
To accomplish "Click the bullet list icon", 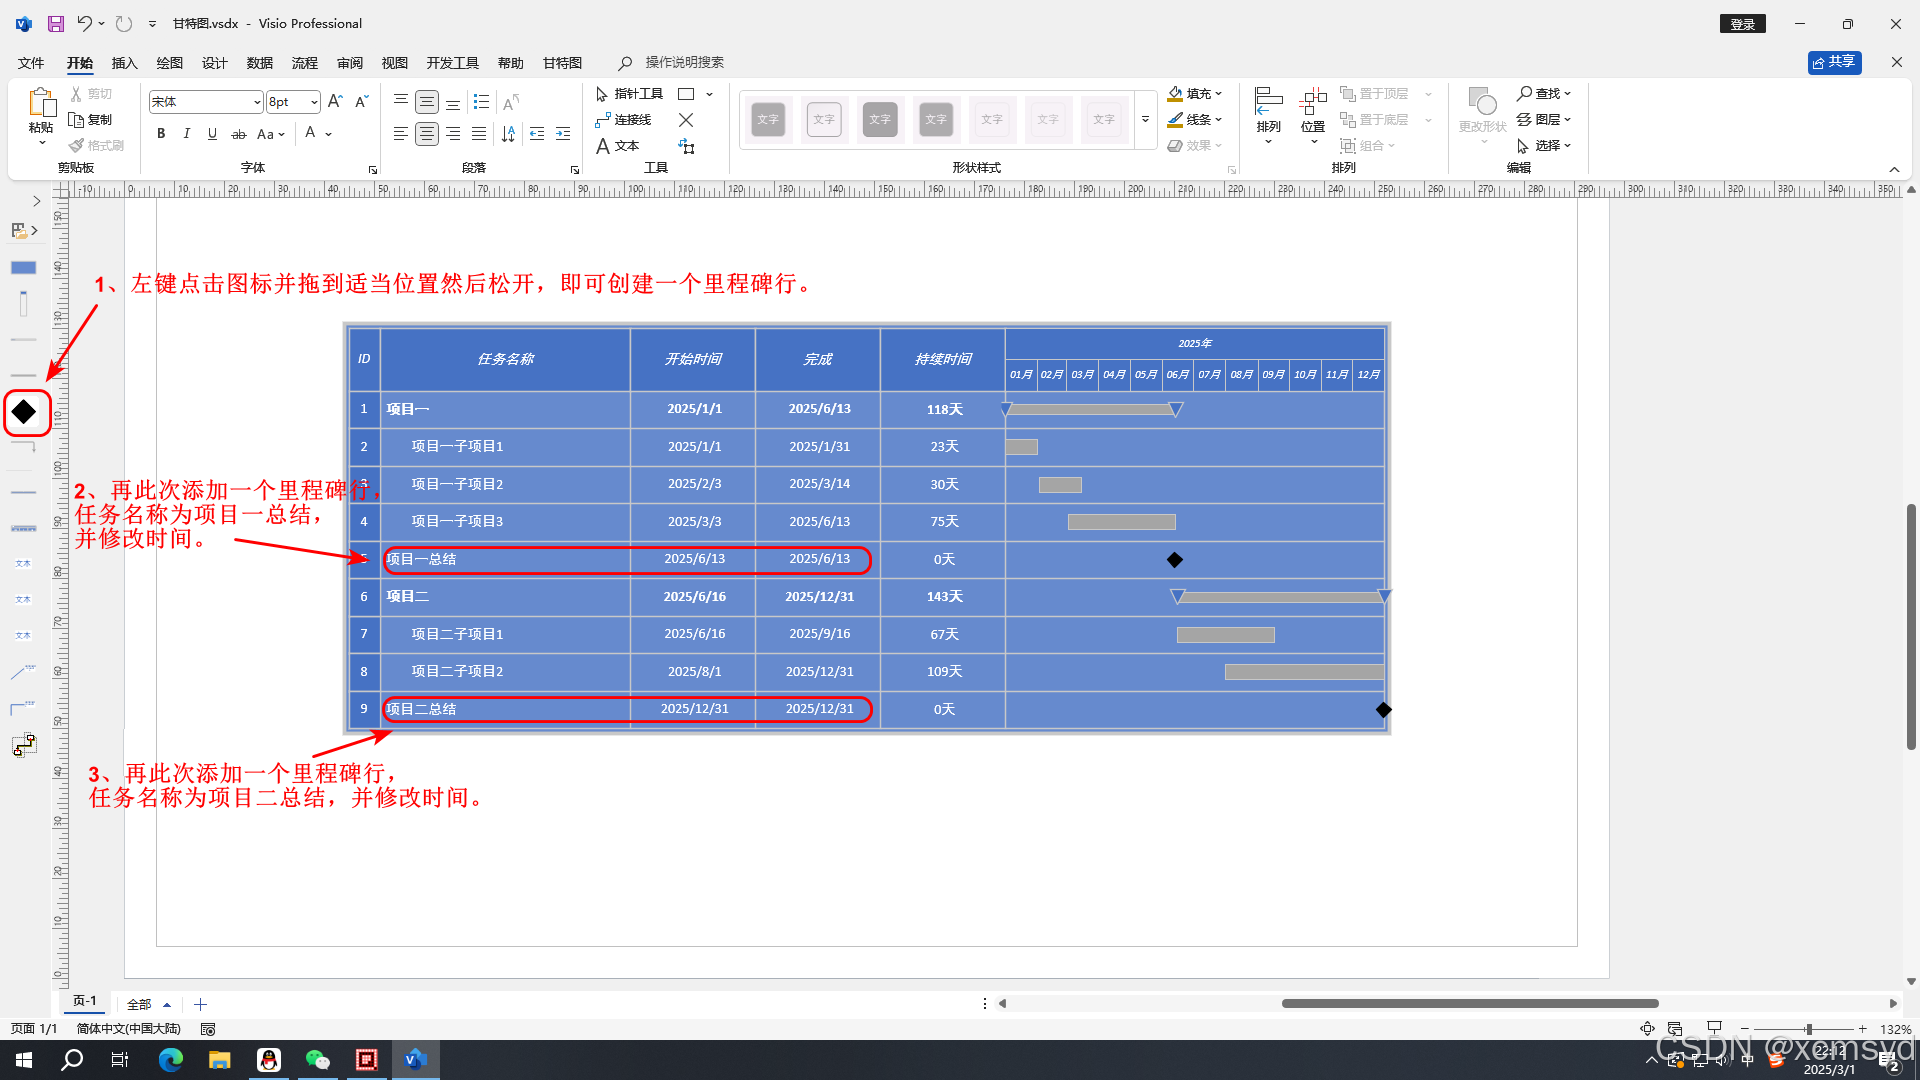I will click(481, 102).
